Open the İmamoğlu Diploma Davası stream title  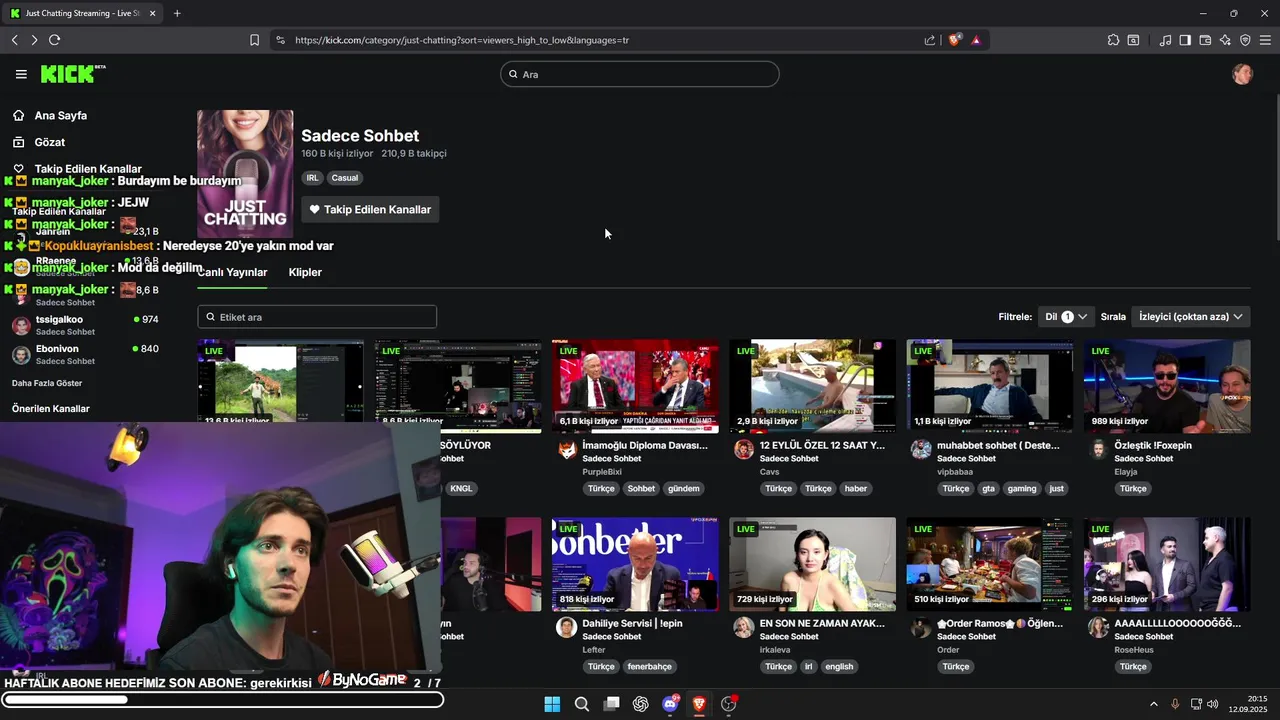pyautogui.click(x=645, y=445)
